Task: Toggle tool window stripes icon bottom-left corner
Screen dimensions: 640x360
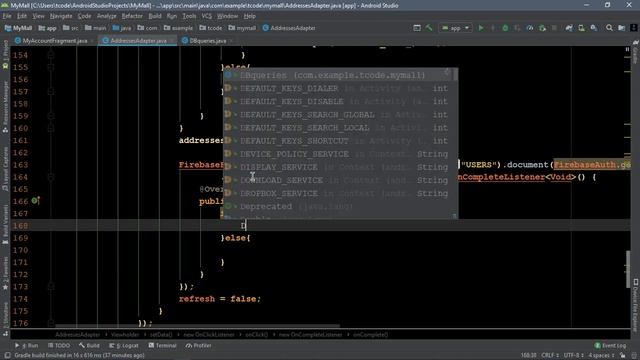Action: tap(7, 356)
